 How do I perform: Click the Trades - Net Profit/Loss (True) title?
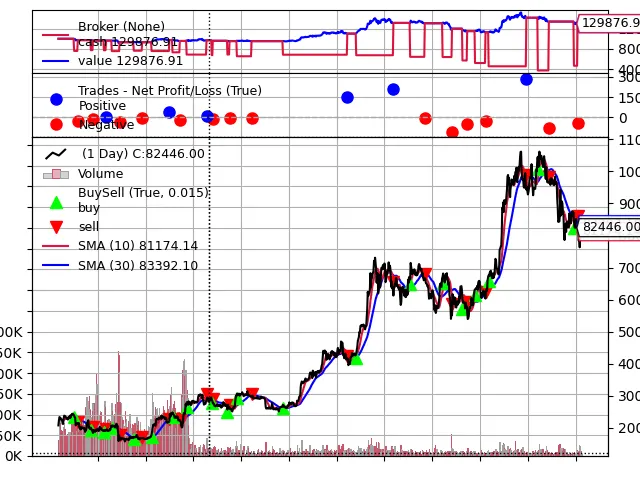pos(170,91)
